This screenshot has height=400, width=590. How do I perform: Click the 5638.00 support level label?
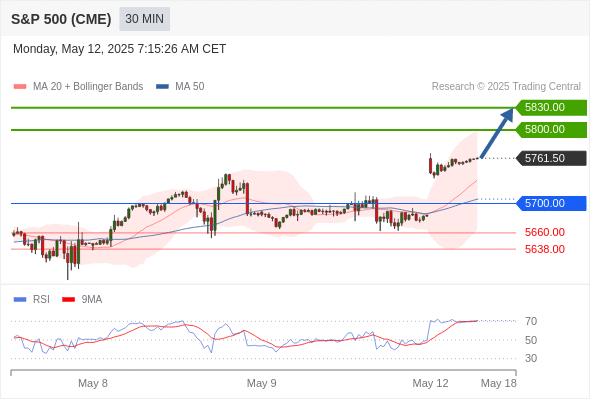[545, 249]
